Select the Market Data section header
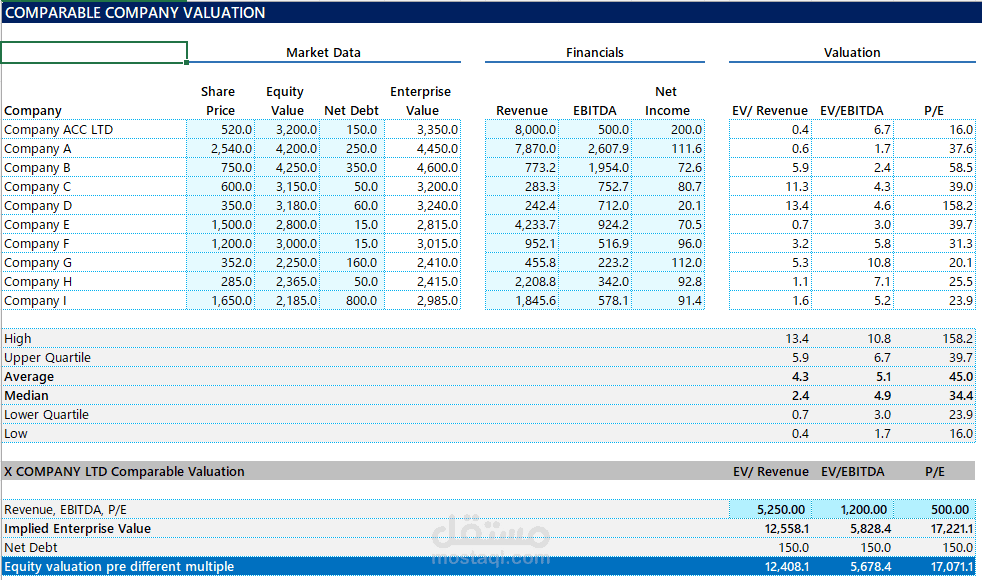The height and width of the screenshot is (580, 982). click(324, 53)
